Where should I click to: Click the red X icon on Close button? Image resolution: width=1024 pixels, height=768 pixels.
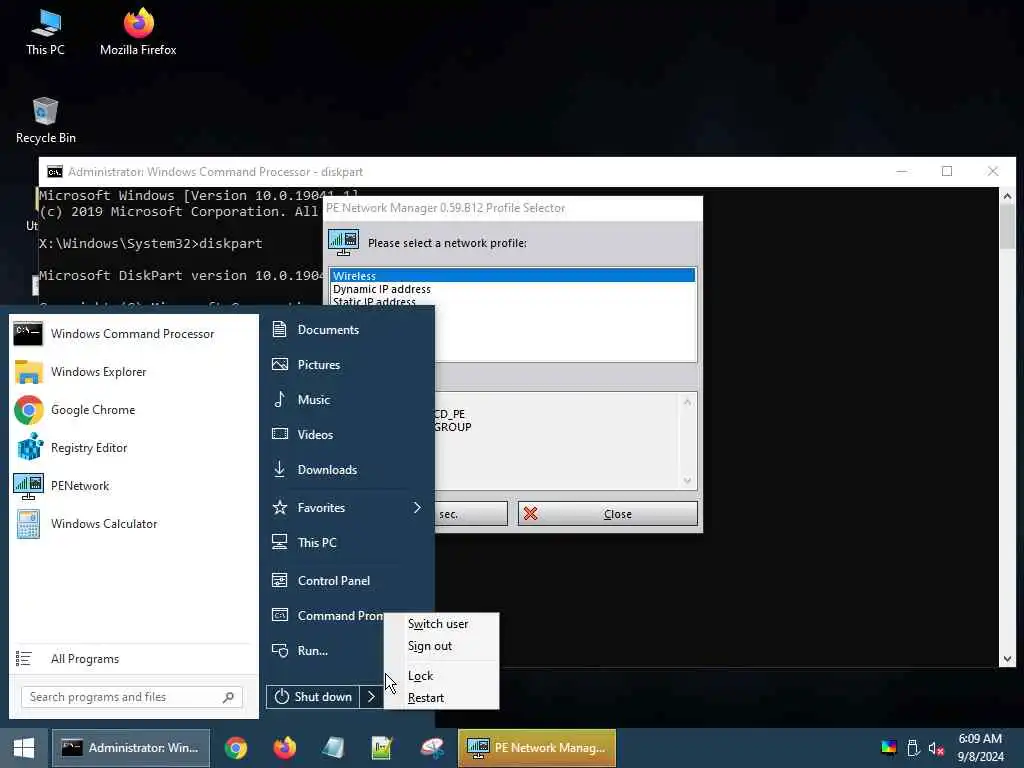[530, 514]
